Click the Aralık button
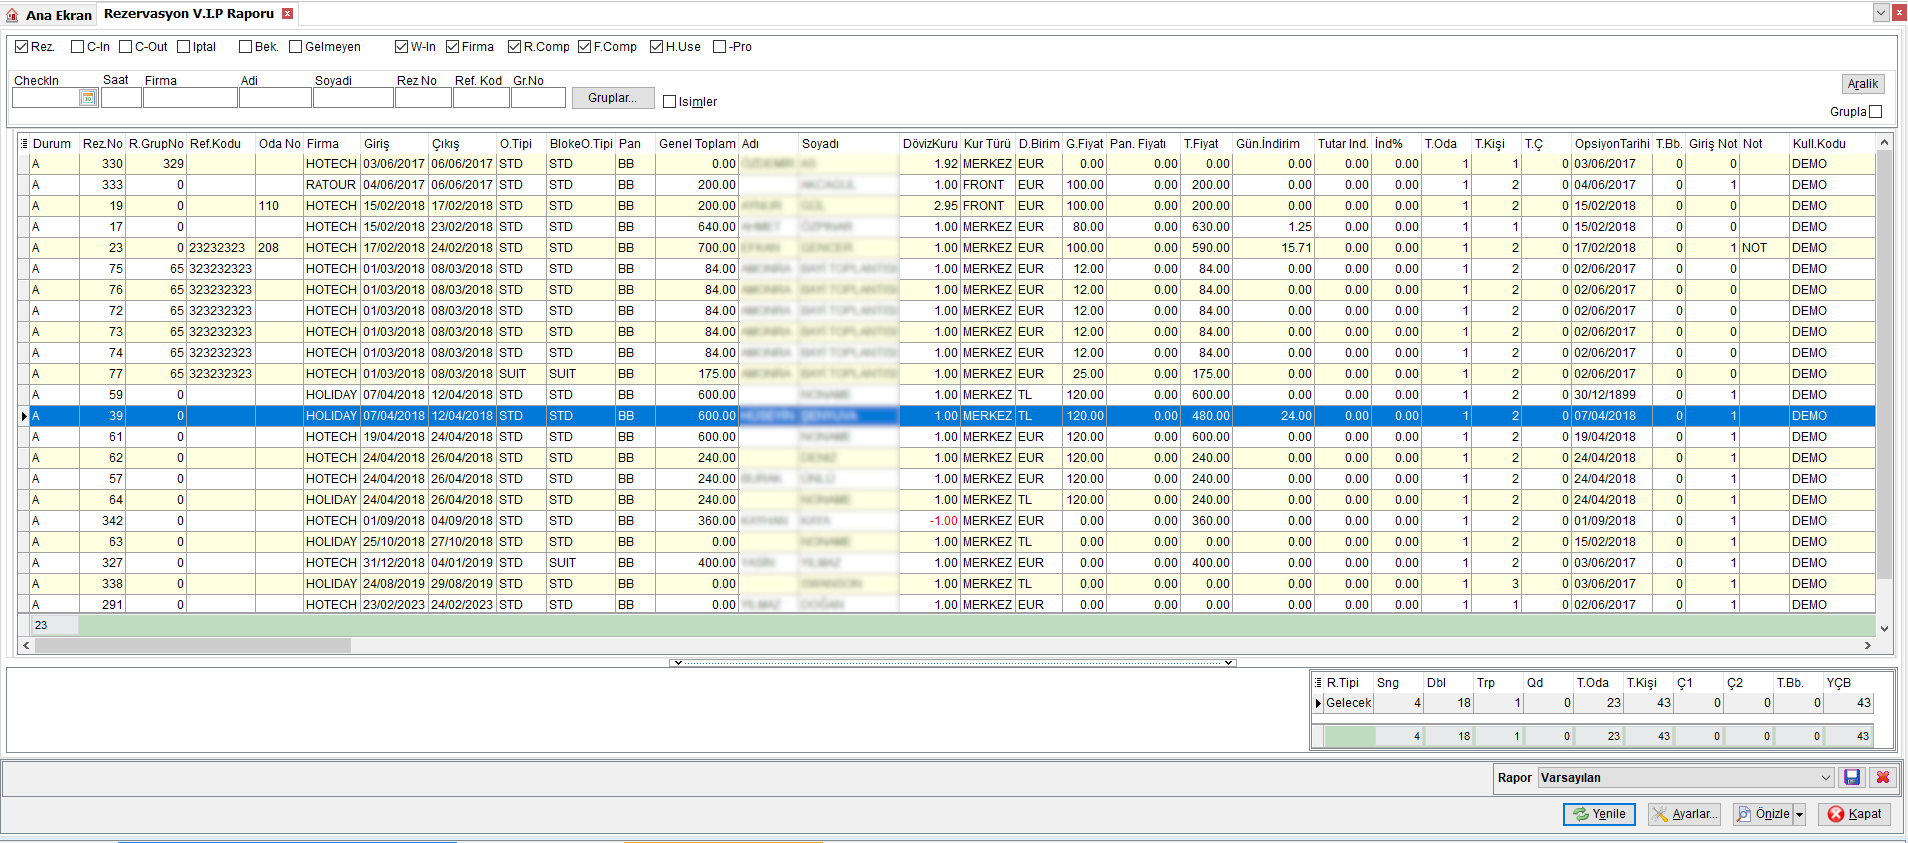This screenshot has width=1908, height=843. pos(1863,84)
